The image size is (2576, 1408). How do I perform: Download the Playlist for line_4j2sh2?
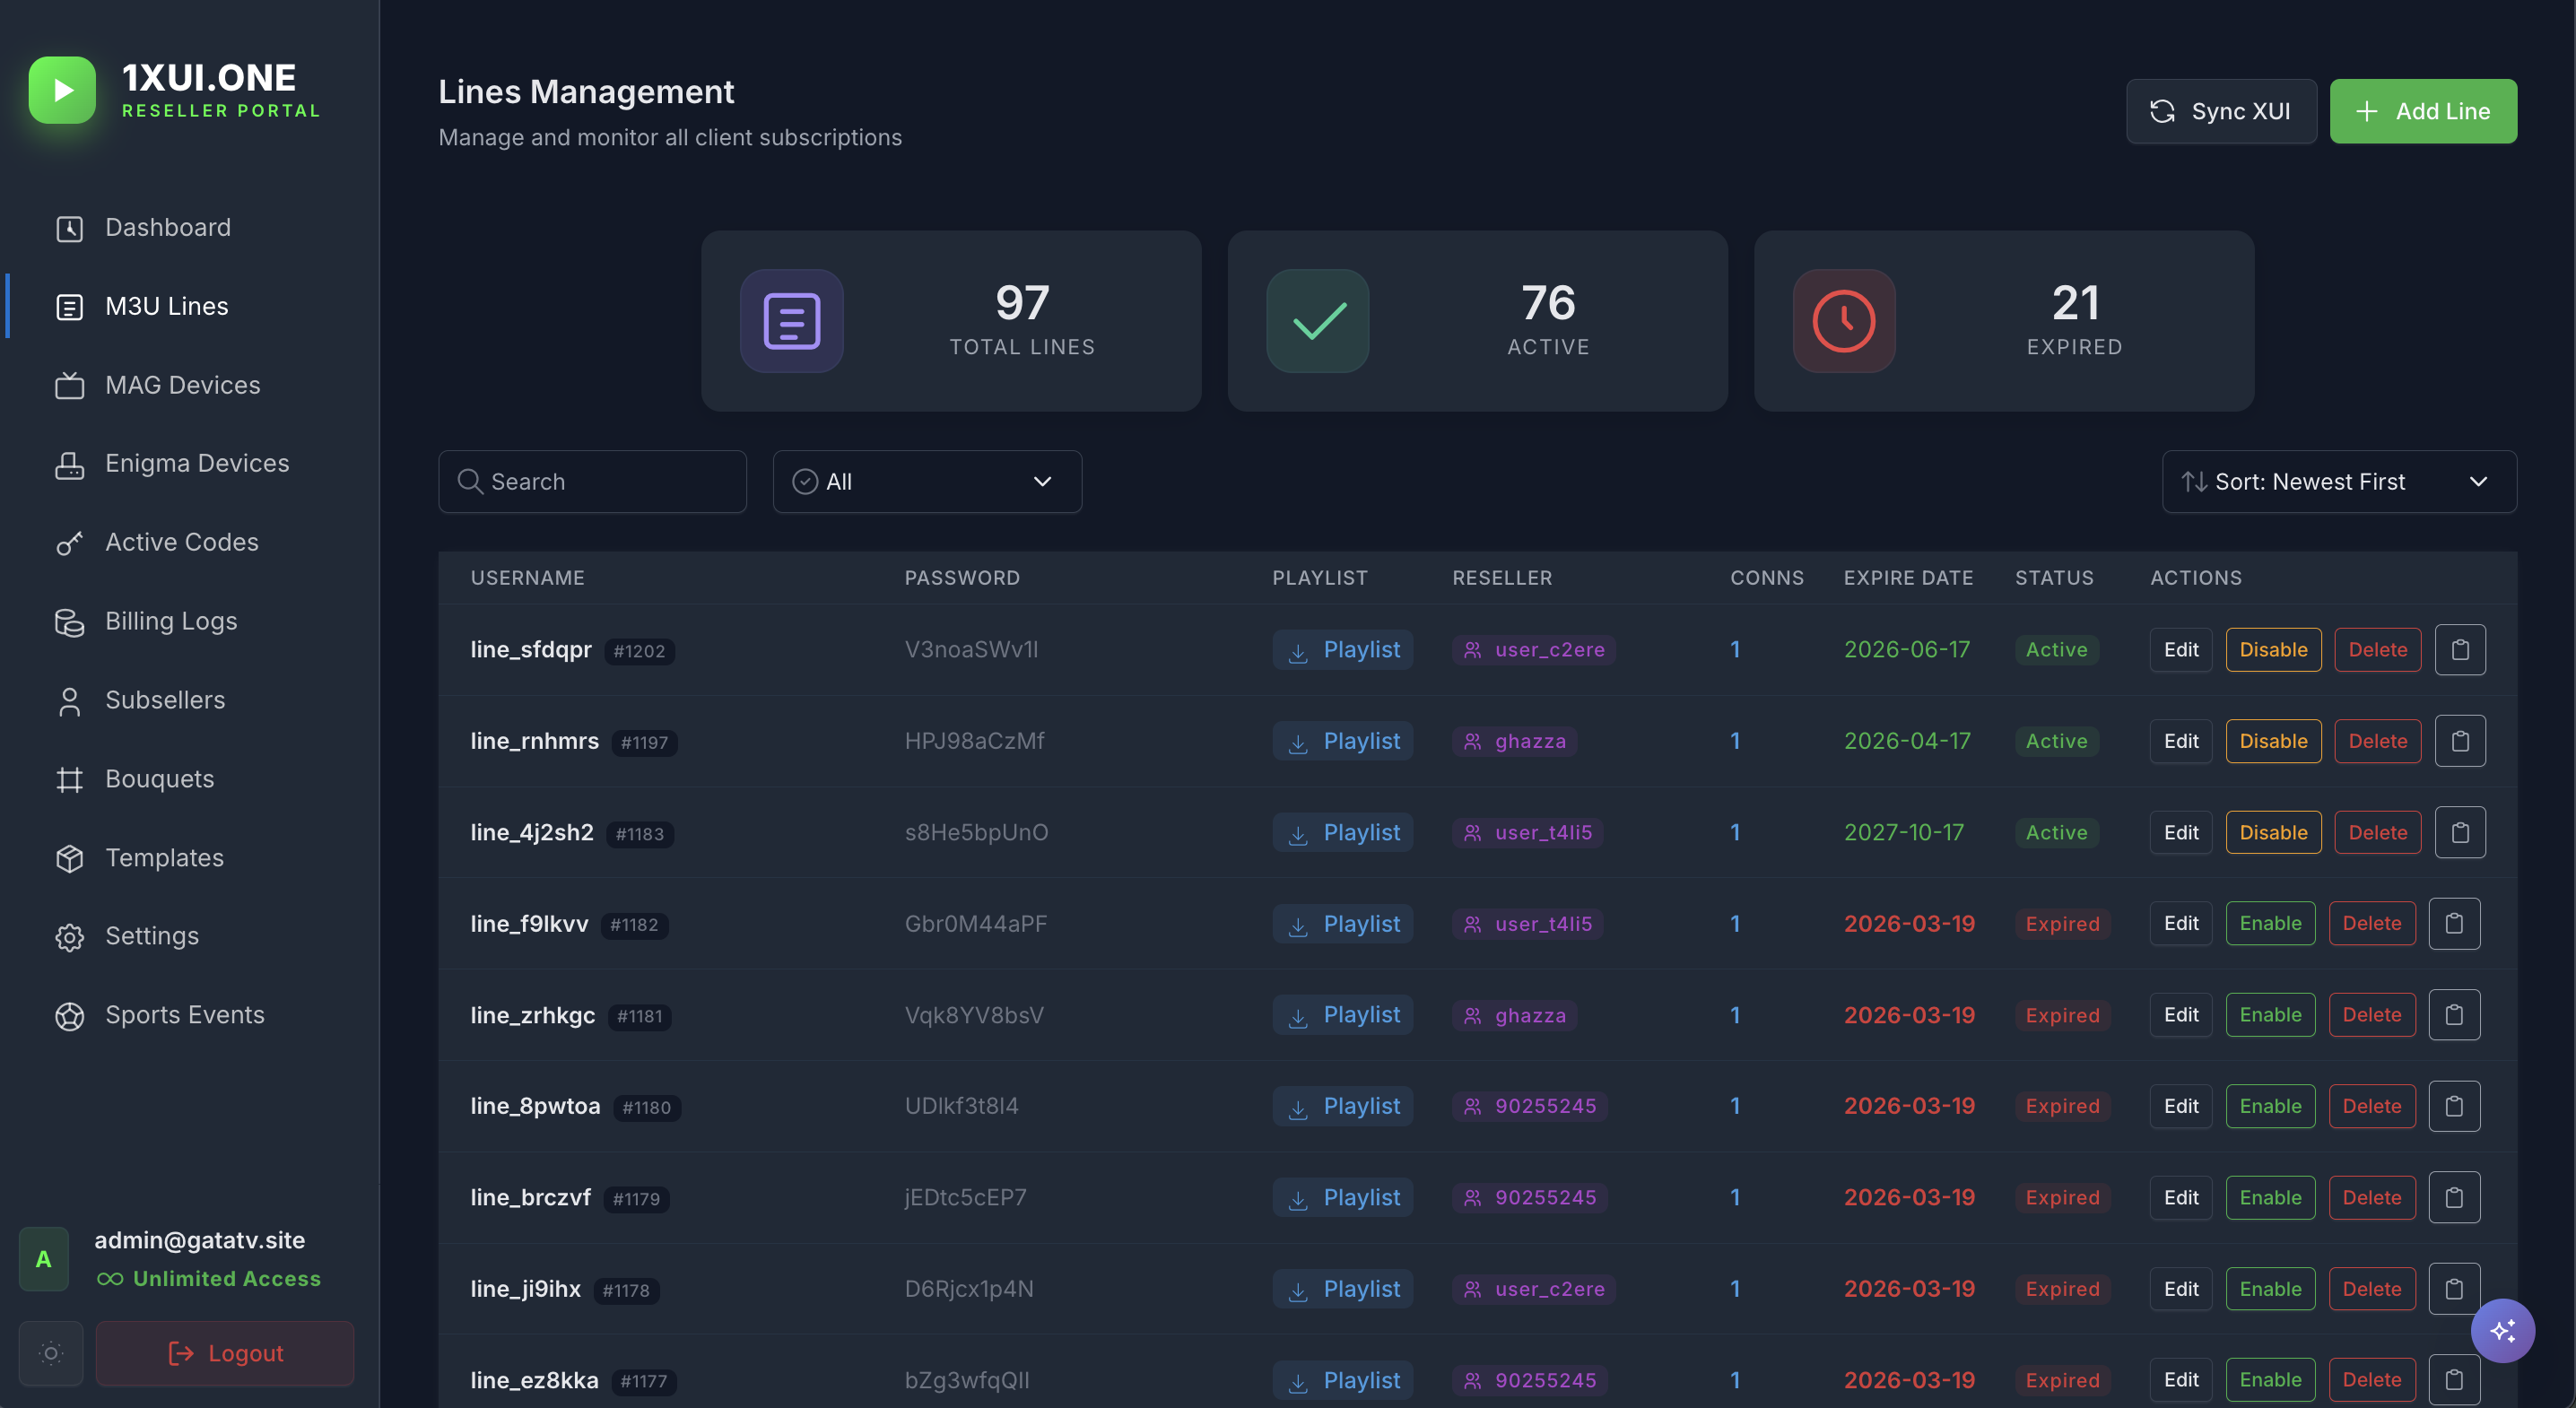pos(1343,832)
